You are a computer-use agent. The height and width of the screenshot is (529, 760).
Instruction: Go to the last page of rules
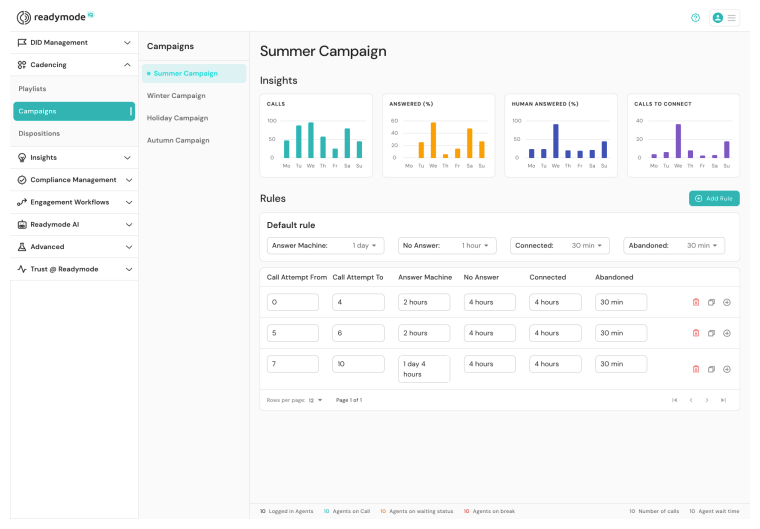coord(723,400)
